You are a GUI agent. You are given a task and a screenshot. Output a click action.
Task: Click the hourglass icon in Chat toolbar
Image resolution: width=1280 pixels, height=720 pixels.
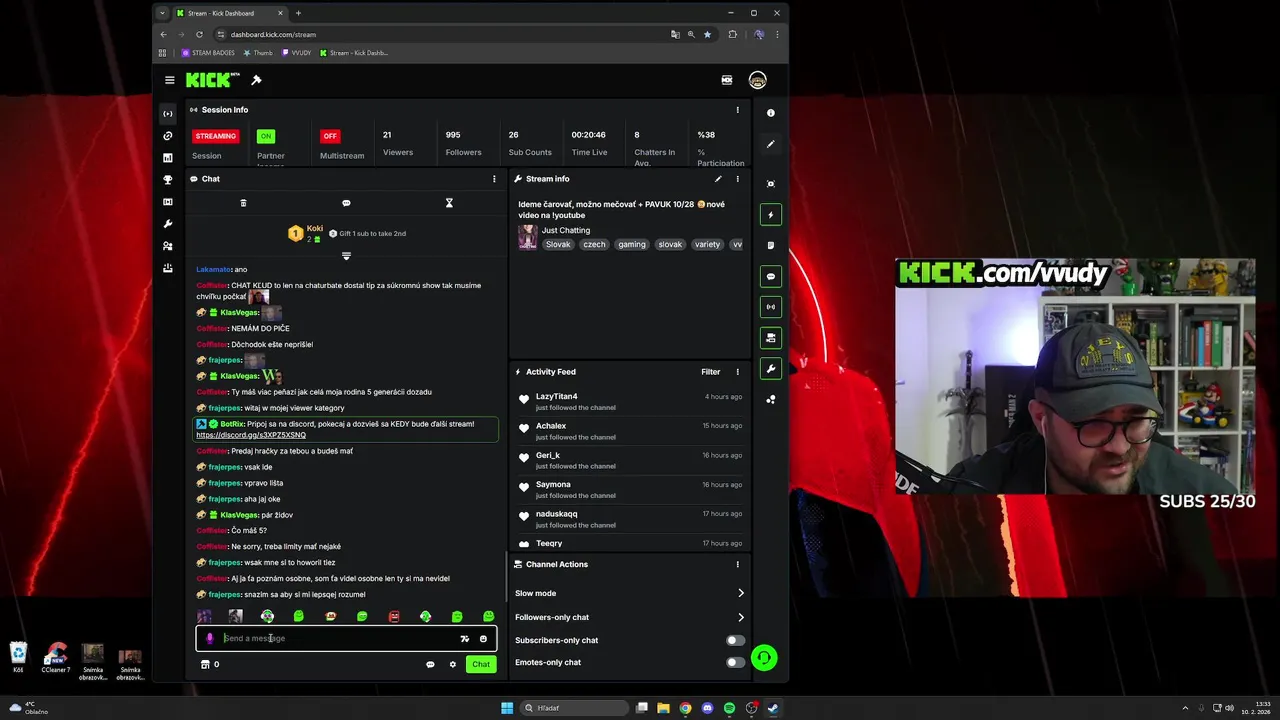(x=449, y=203)
